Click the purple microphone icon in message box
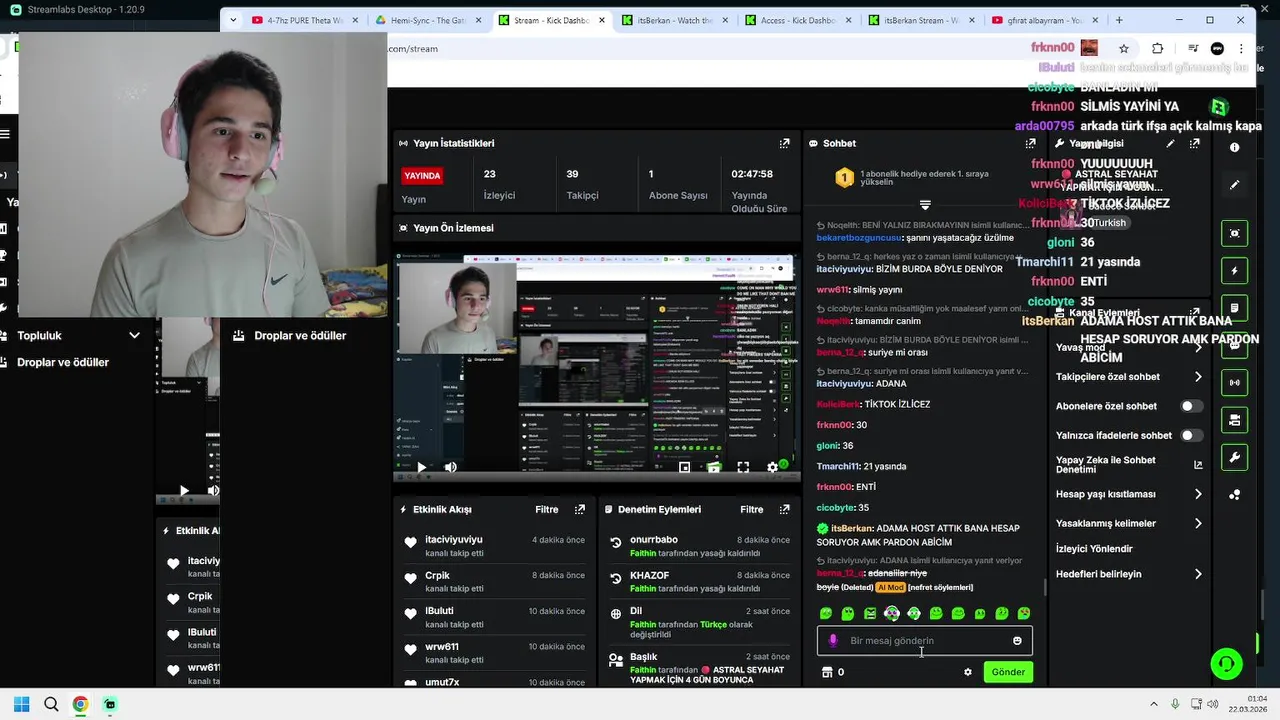Image resolution: width=1280 pixels, height=720 pixels. (x=833, y=641)
